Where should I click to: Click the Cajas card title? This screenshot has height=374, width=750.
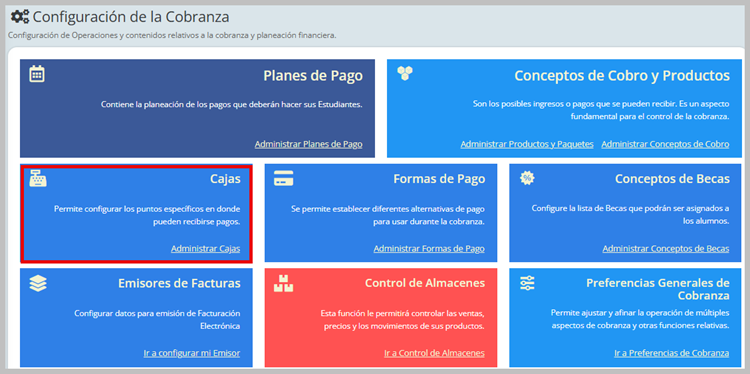tap(225, 179)
